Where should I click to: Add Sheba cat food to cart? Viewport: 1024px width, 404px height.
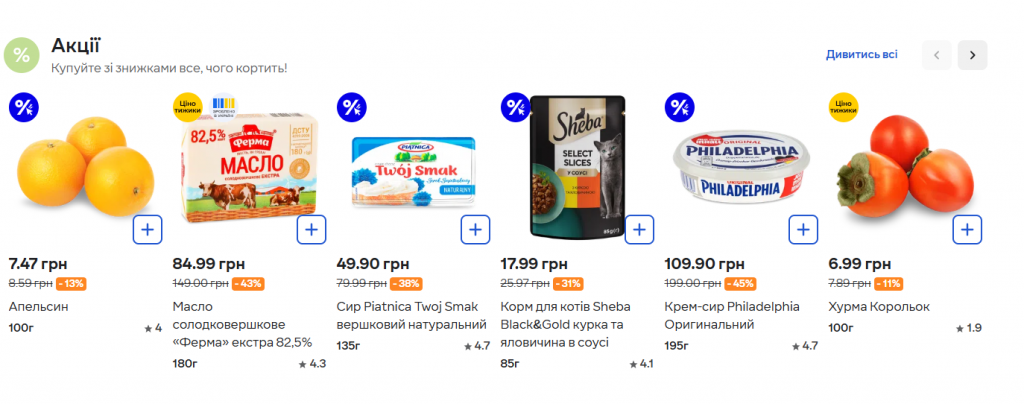click(639, 229)
